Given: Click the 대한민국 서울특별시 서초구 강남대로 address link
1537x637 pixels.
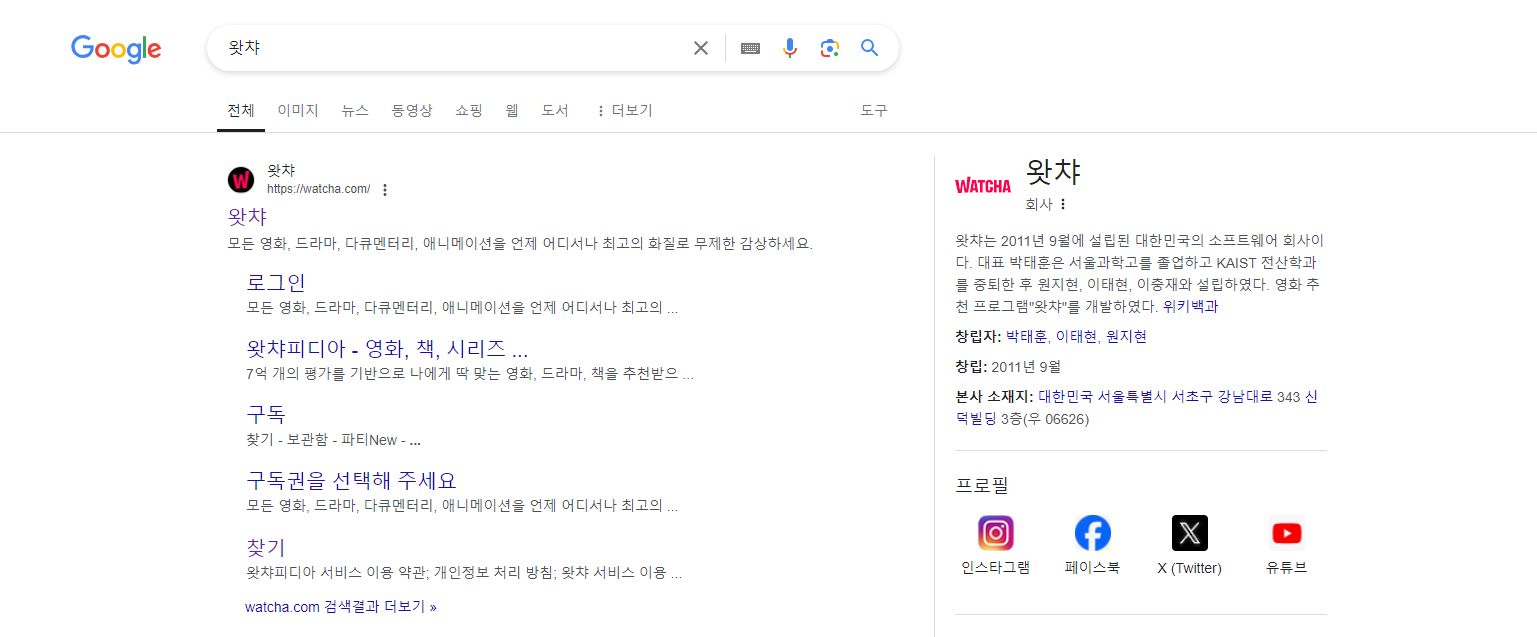Looking at the screenshot, I should [x=1155, y=397].
